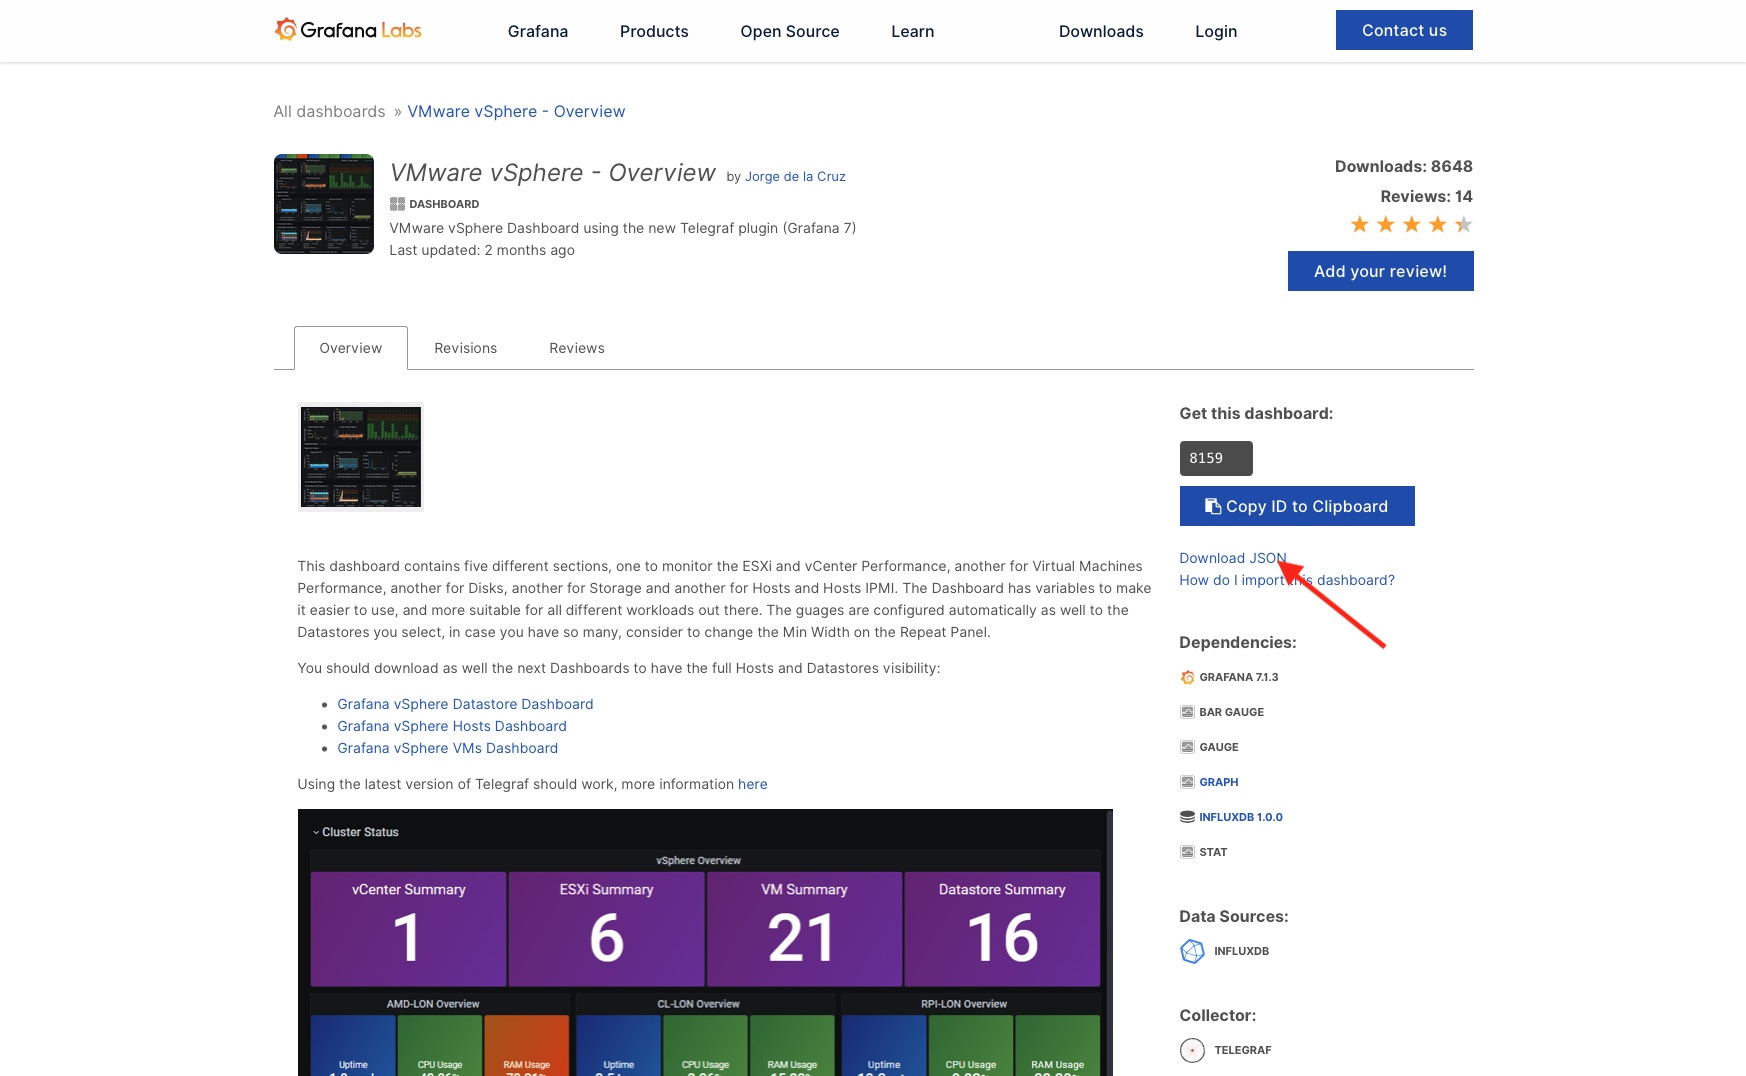This screenshot has height=1076, width=1746.
Task: Open the Learn navigation menu
Action: [x=913, y=31]
